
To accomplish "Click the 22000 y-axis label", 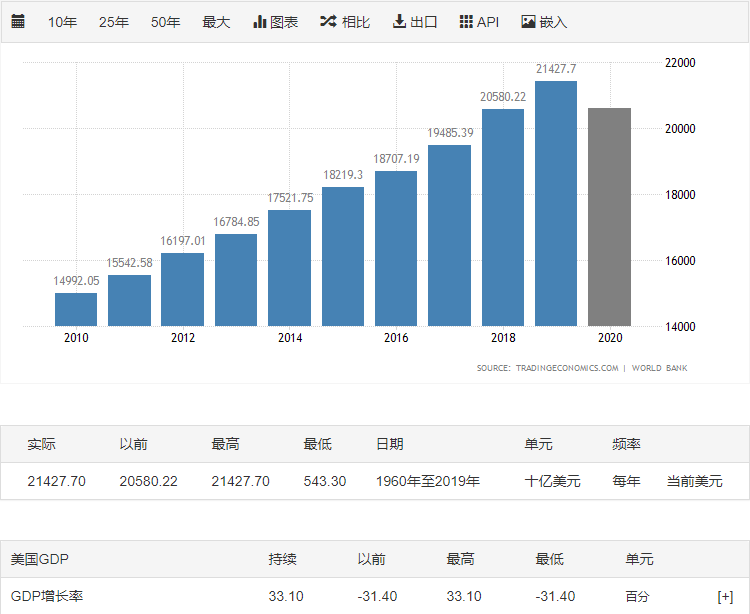I will pyautogui.click(x=680, y=63).
